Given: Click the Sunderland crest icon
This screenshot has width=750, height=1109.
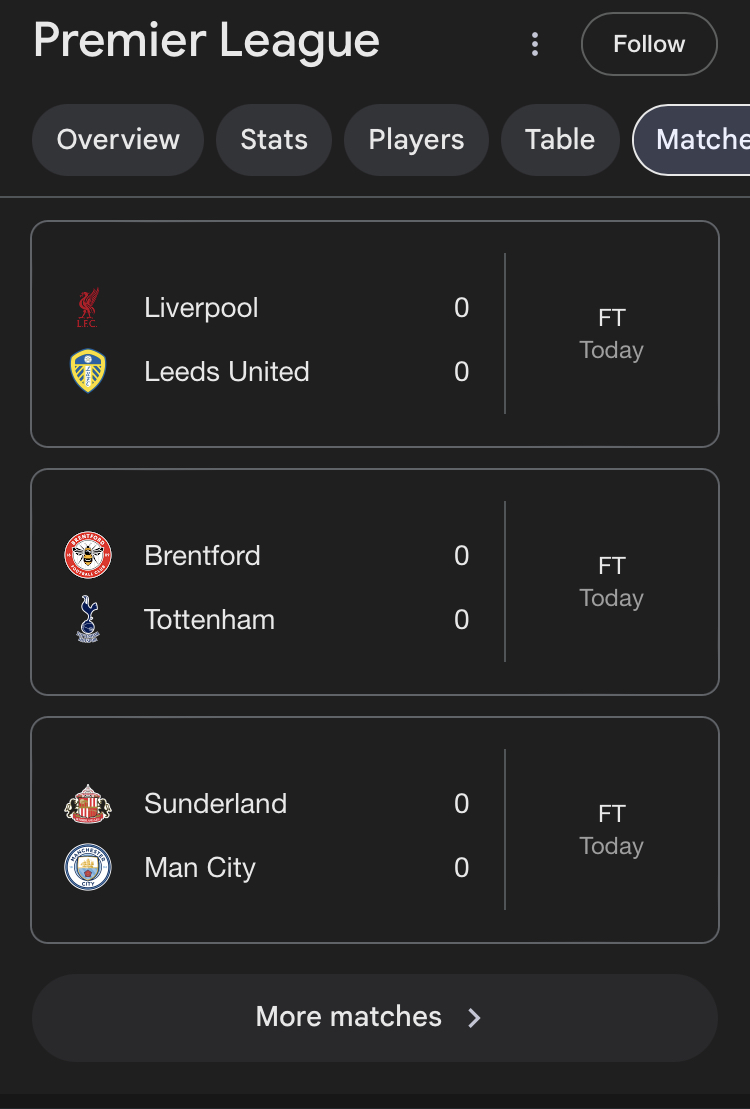Looking at the screenshot, I should pos(88,804).
